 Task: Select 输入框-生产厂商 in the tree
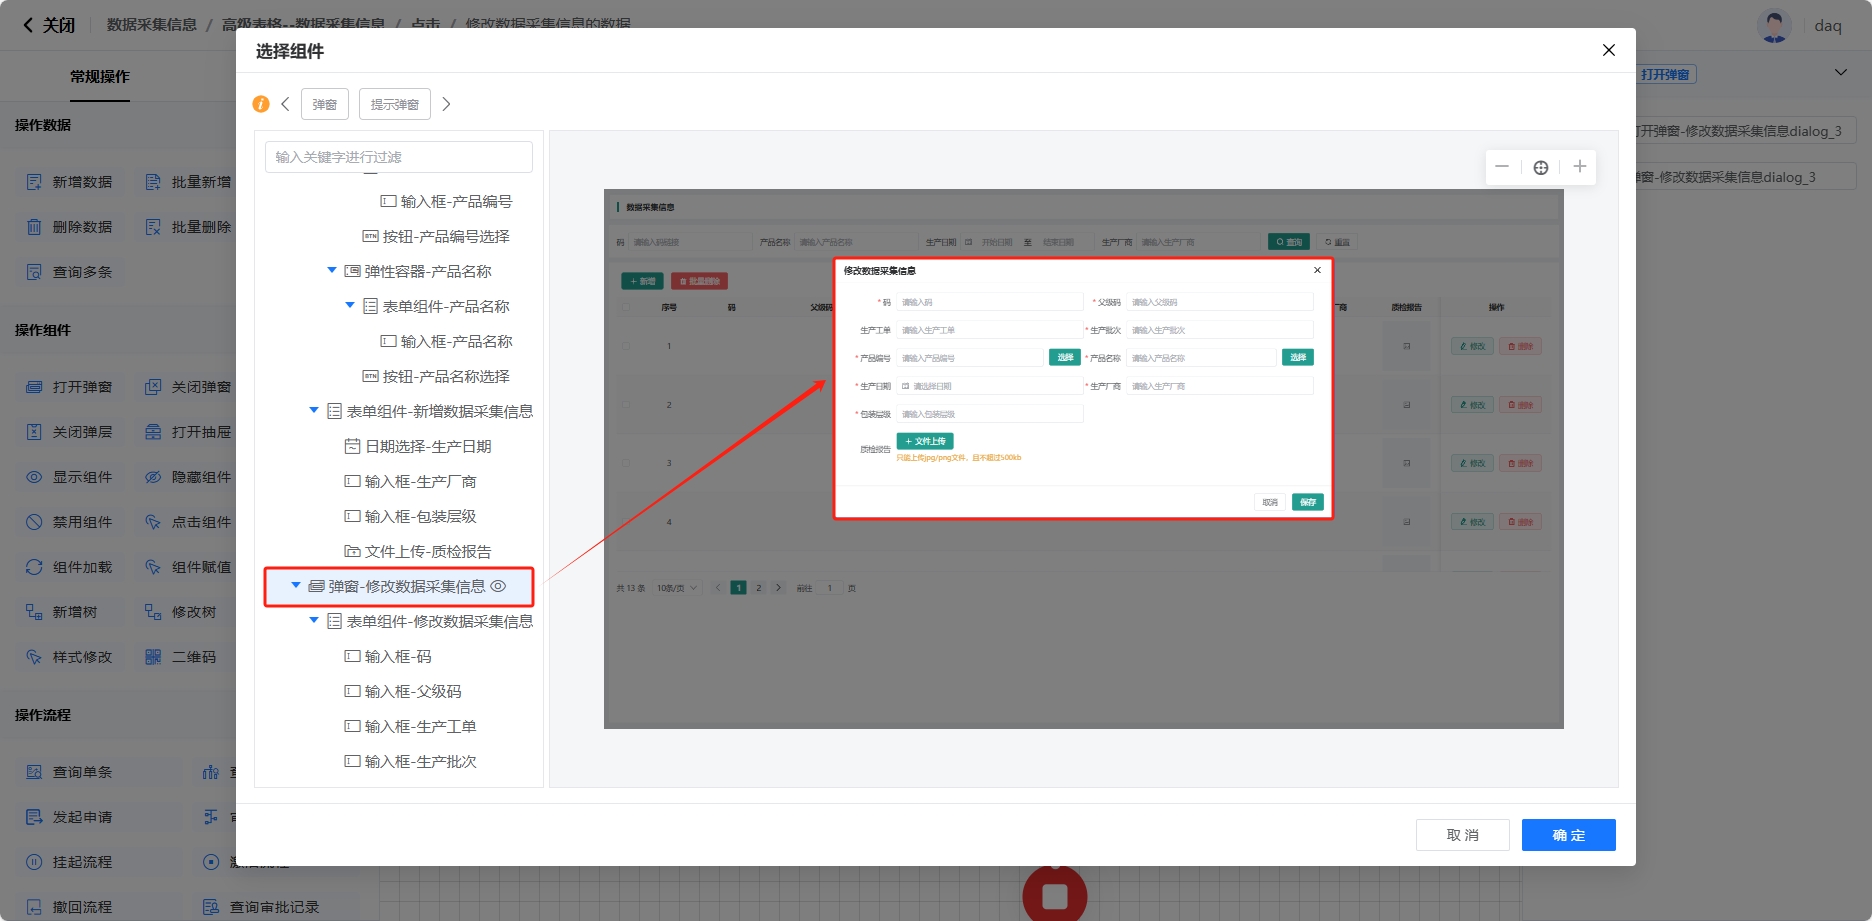(x=420, y=481)
